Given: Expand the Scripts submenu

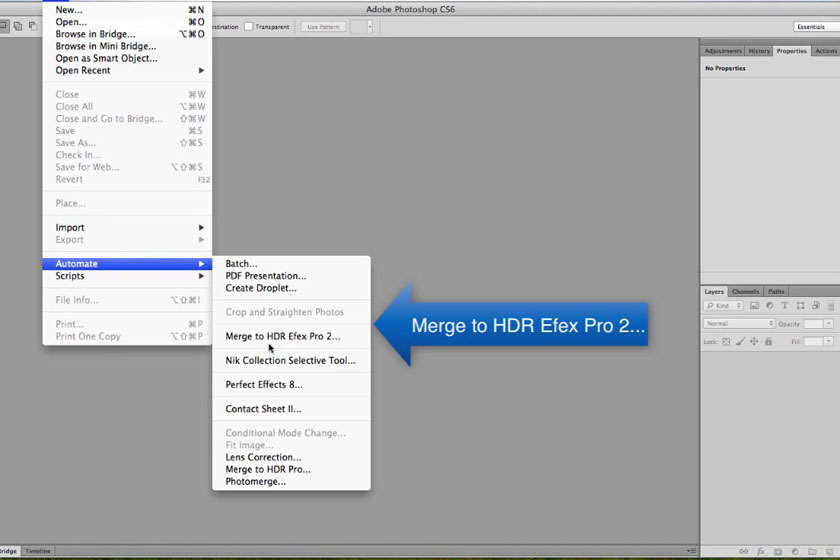Looking at the screenshot, I should point(128,276).
